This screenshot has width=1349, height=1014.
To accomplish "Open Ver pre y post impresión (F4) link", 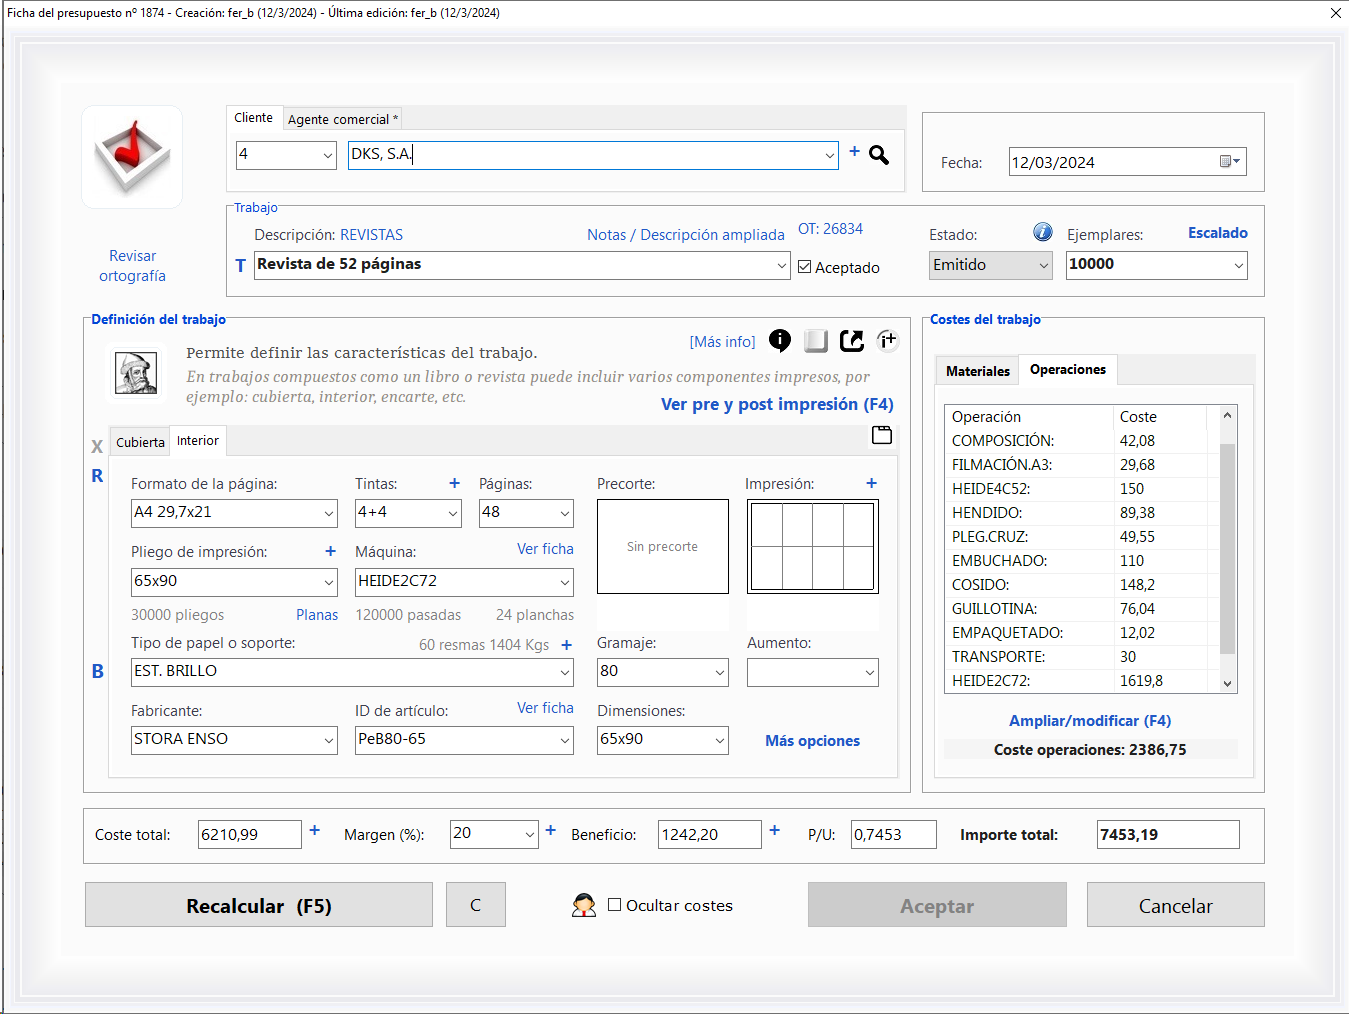I will [x=777, y=404].
